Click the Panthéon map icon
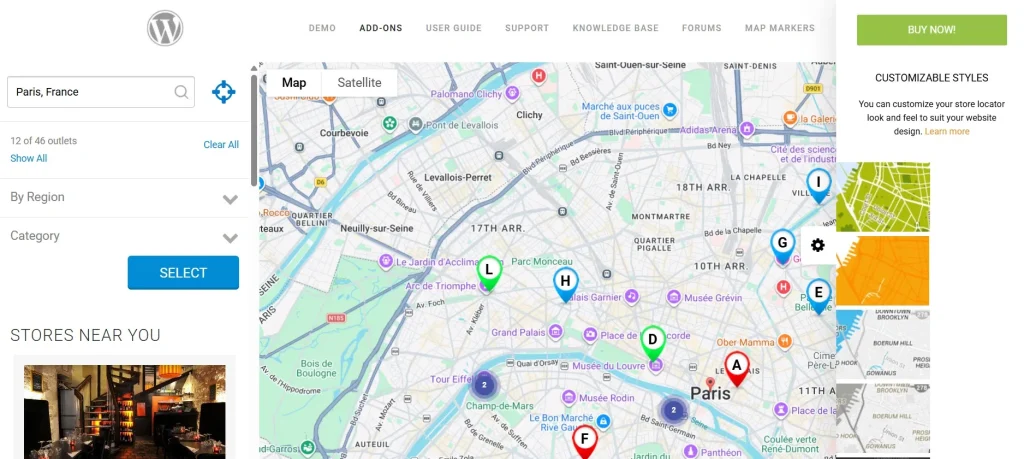Viewport: 1024px width, 459px height. click(x=691, y=452)
